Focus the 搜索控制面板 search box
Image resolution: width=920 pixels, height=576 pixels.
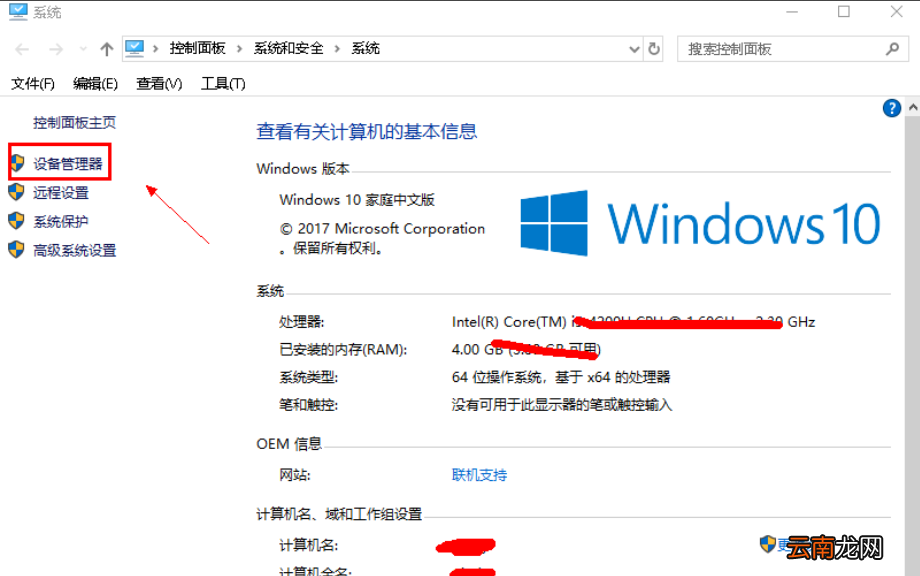[793, 49]
